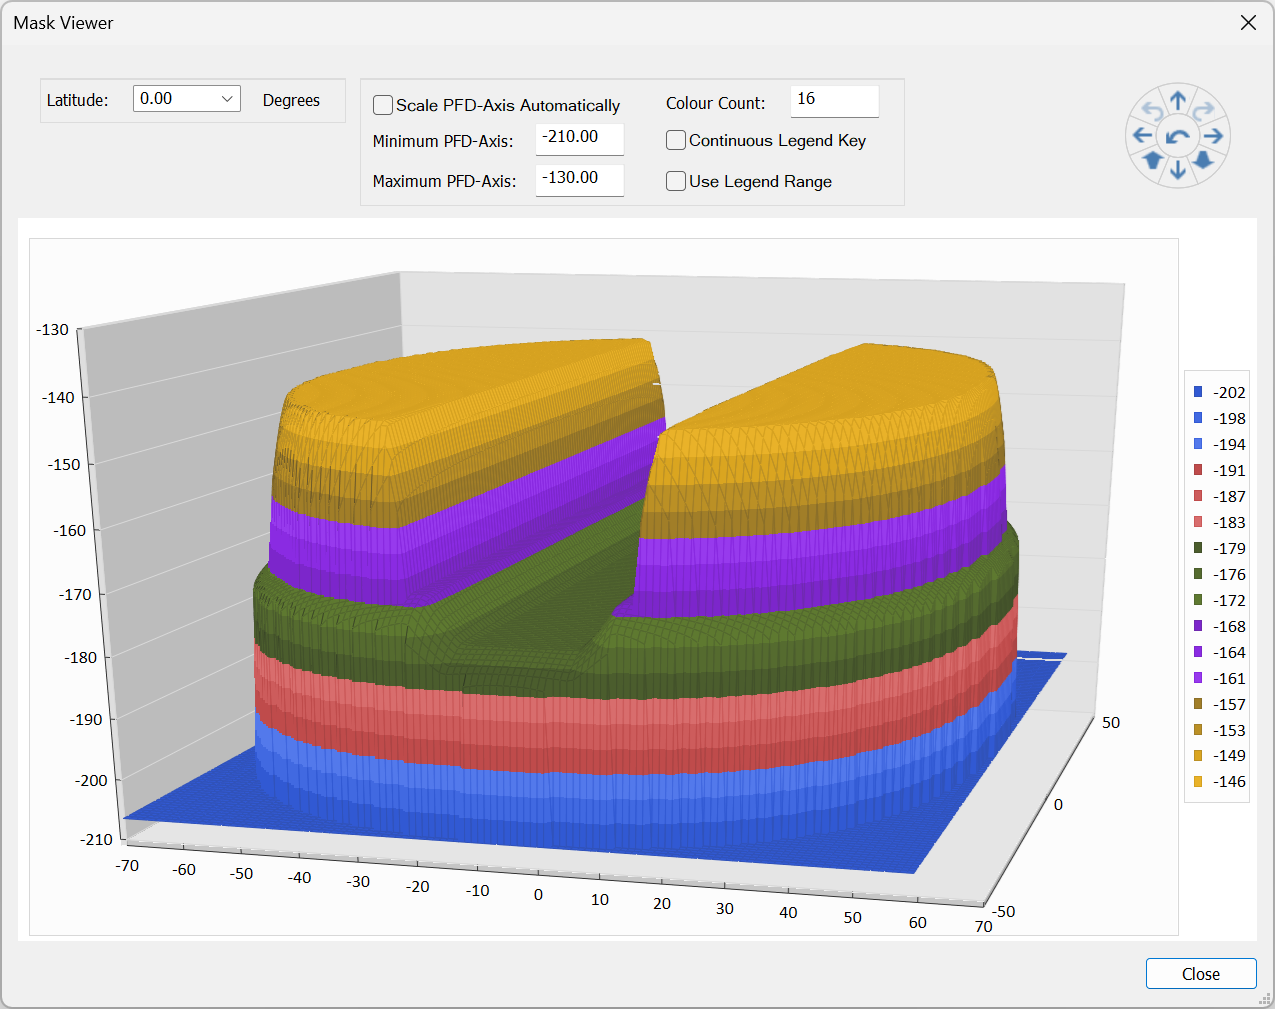Enable Scale PFD-Axis Automatically checkbox
Screen dimensions: 1275x1009
pos(383,105)
